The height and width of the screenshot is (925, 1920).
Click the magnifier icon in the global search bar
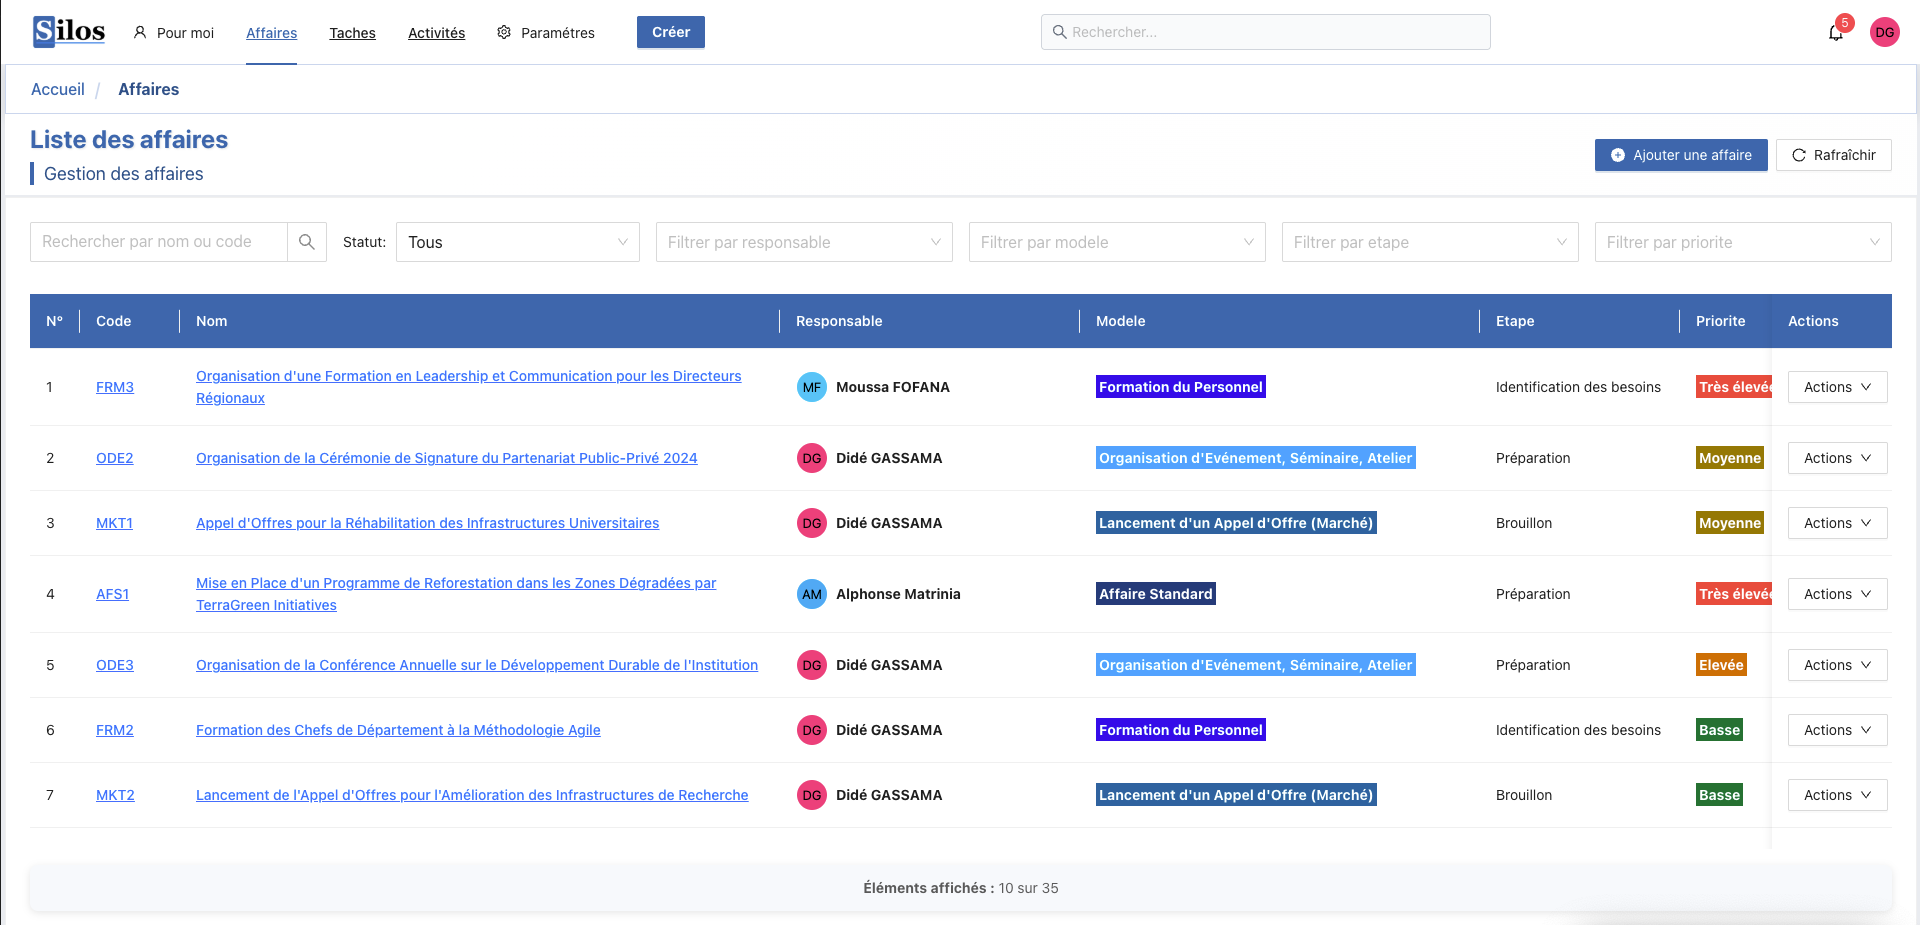1060,32
